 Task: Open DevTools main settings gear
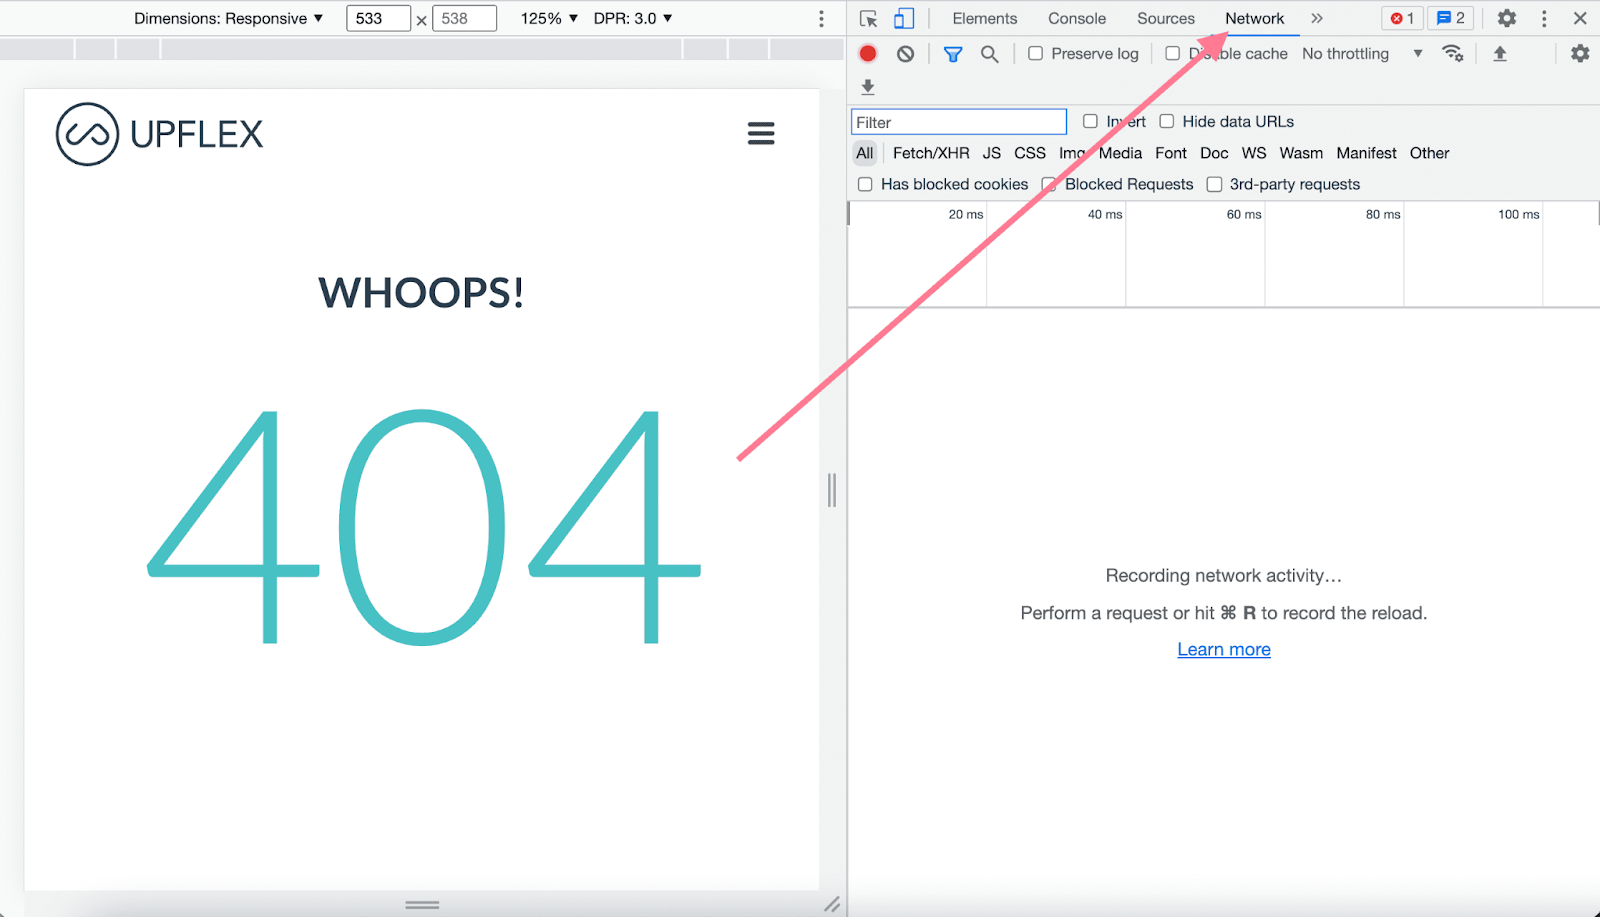[x=1507, y=18]
